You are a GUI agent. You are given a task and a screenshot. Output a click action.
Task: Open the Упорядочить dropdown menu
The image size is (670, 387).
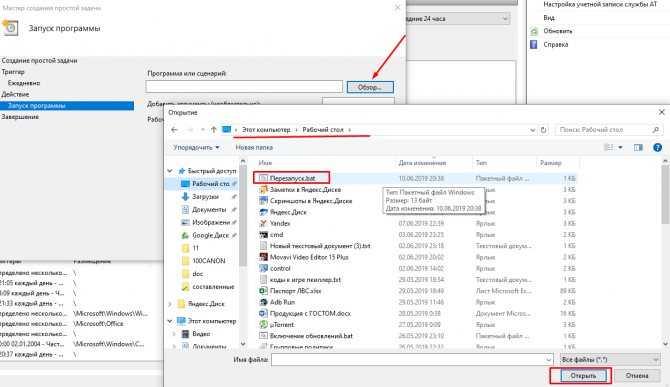196,147
